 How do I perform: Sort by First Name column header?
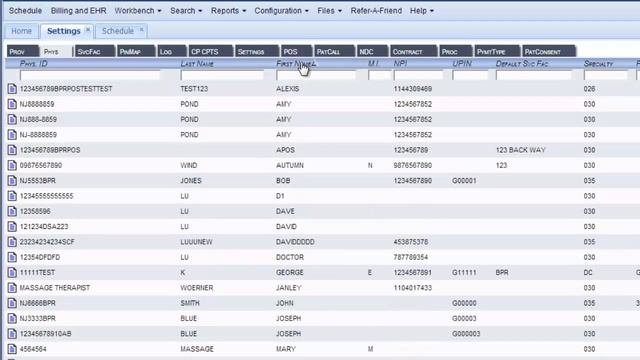click(x=296, y=64)
